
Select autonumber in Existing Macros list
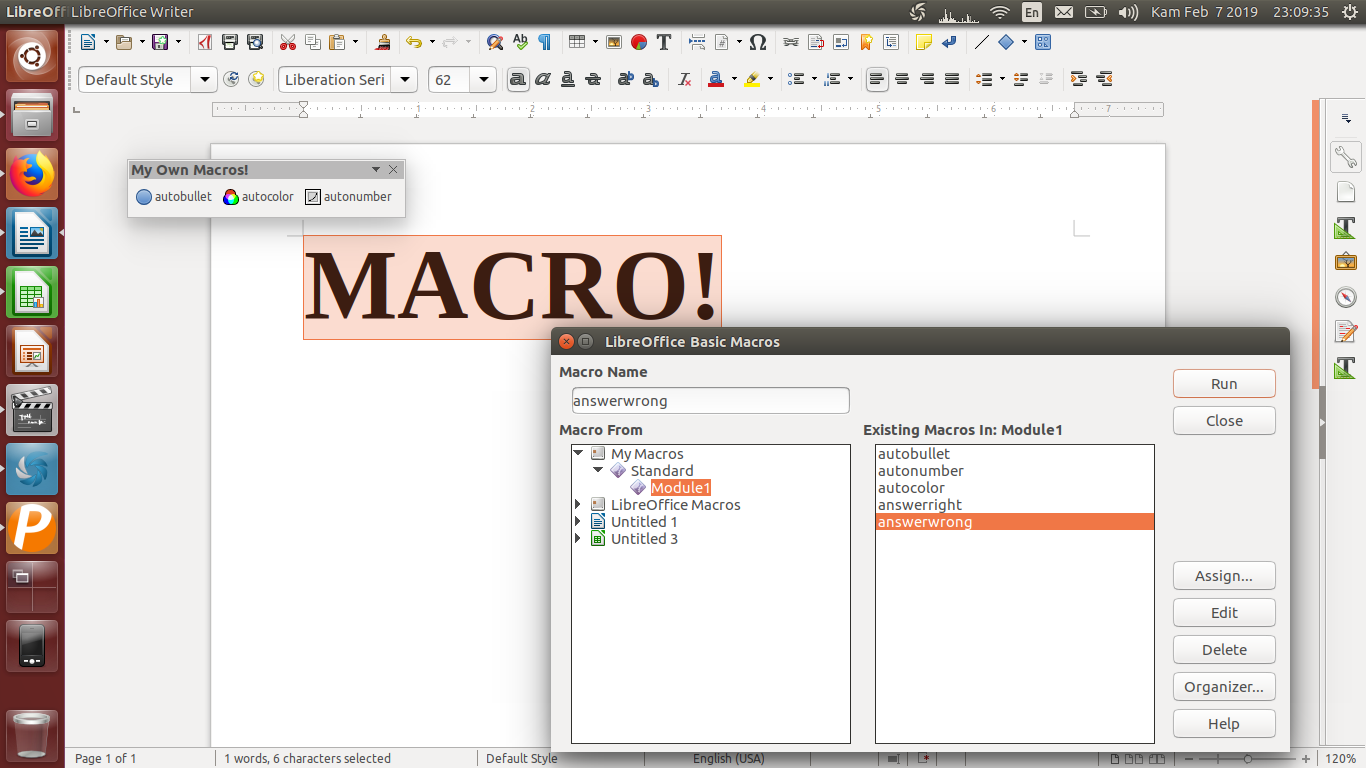coord(1014,471)
